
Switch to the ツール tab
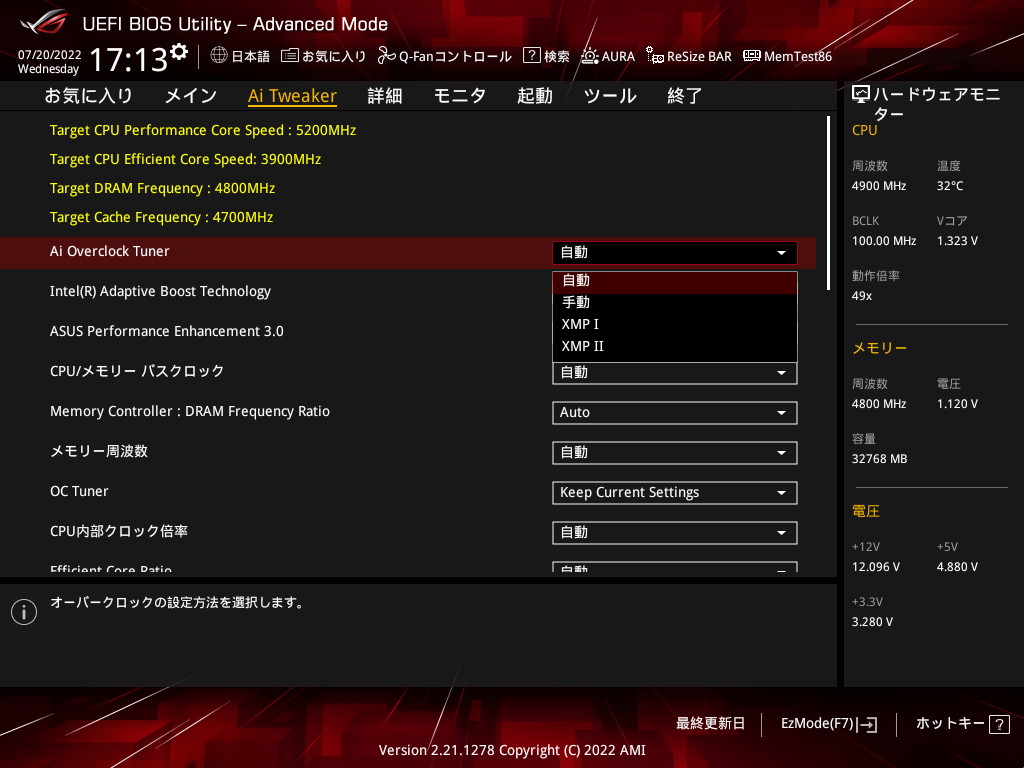click(610, 96)
